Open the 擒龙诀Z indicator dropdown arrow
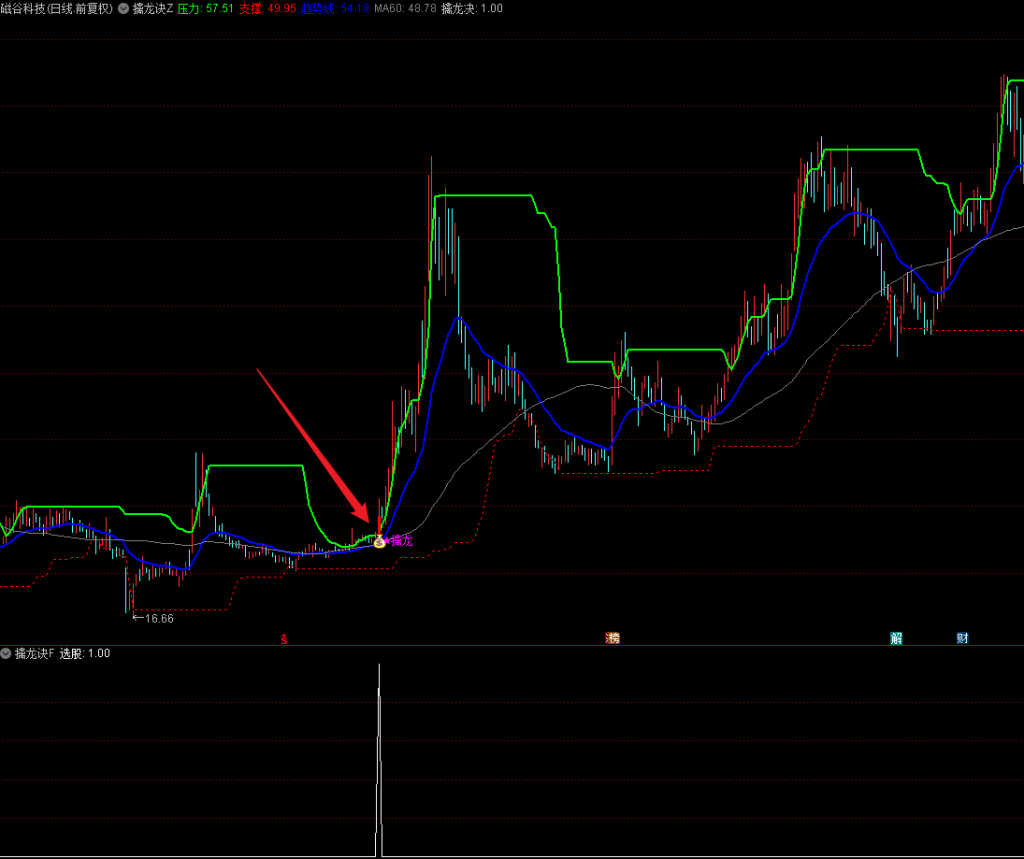 click(123, 8)
